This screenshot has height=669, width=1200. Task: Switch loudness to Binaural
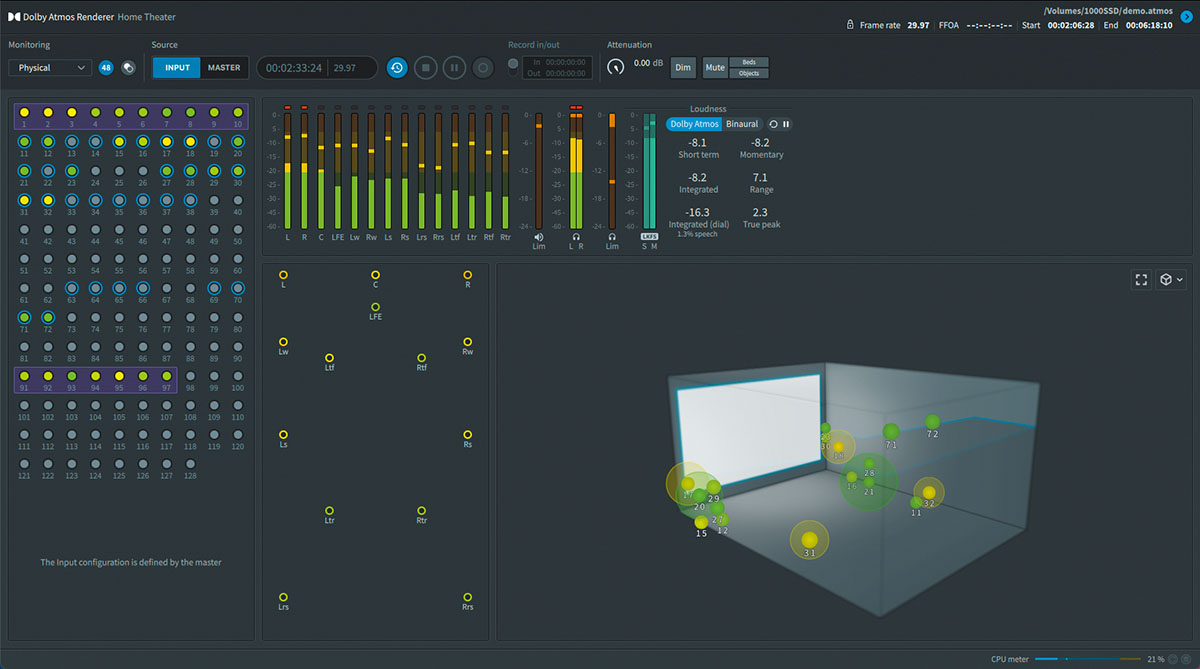[x=742, y=124]
